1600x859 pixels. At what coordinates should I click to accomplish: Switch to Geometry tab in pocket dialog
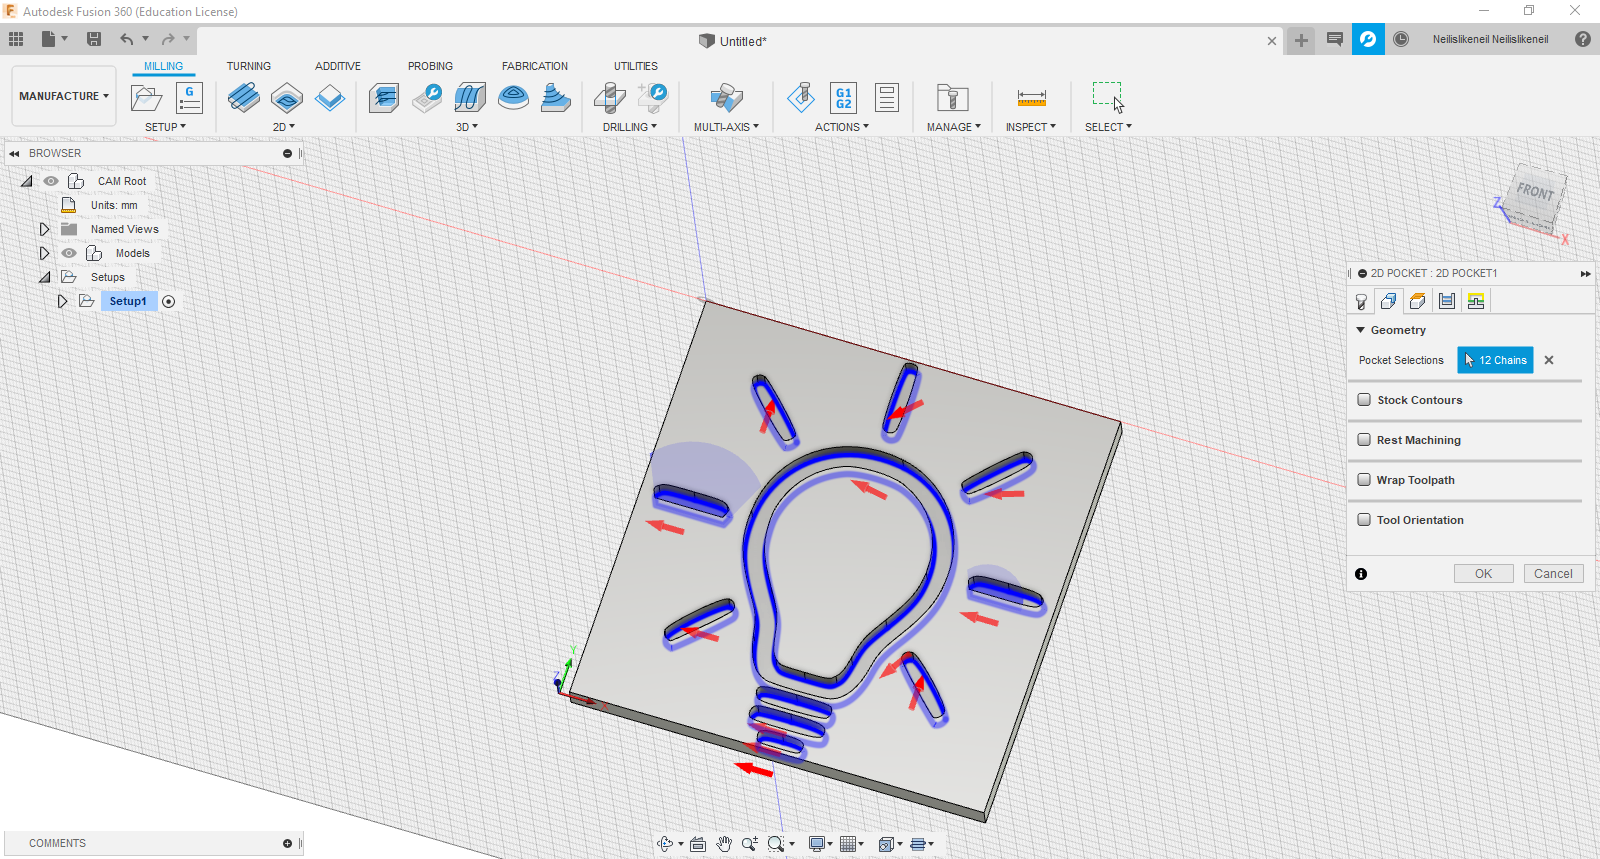tap(1389, 301)
